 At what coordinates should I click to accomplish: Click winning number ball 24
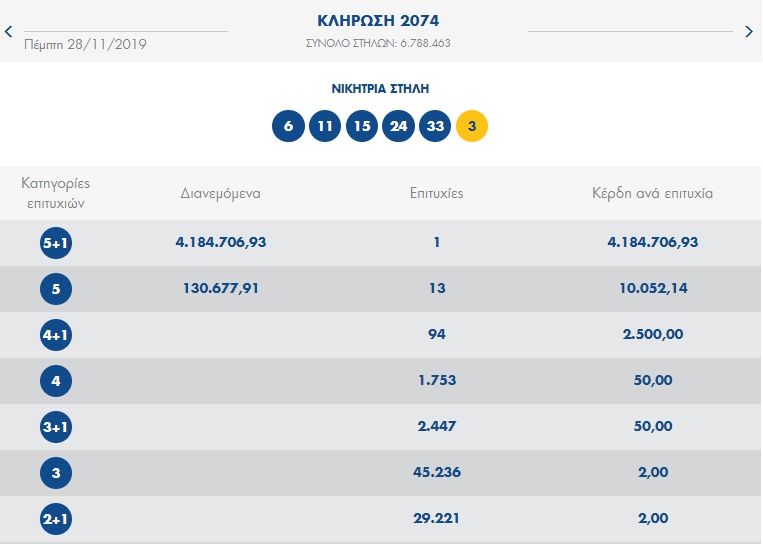click(398, 127)
